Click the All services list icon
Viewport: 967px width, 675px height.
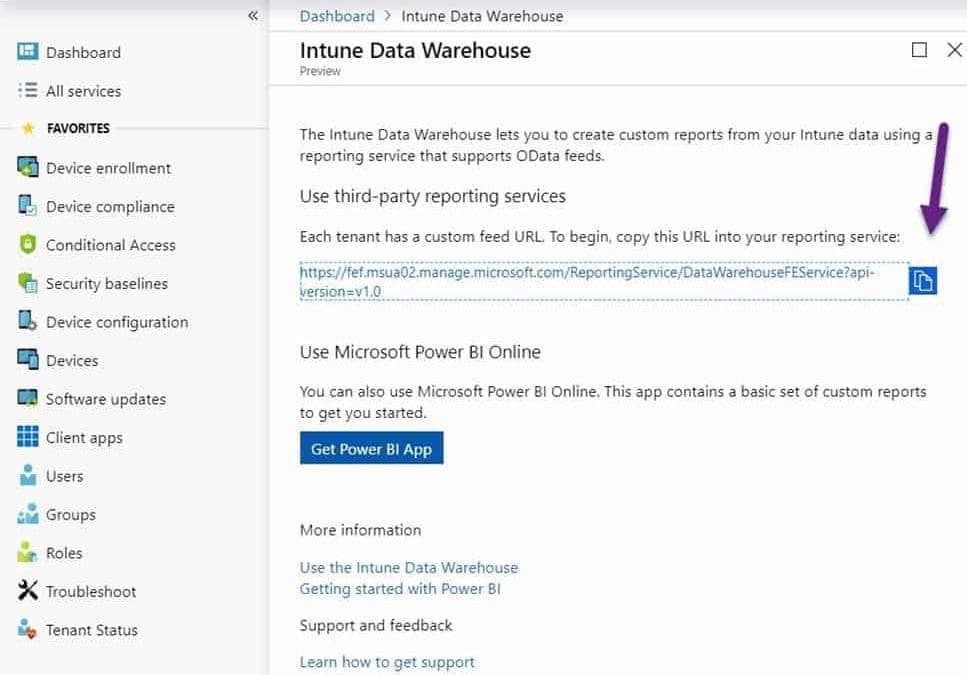tap(28, 91)
